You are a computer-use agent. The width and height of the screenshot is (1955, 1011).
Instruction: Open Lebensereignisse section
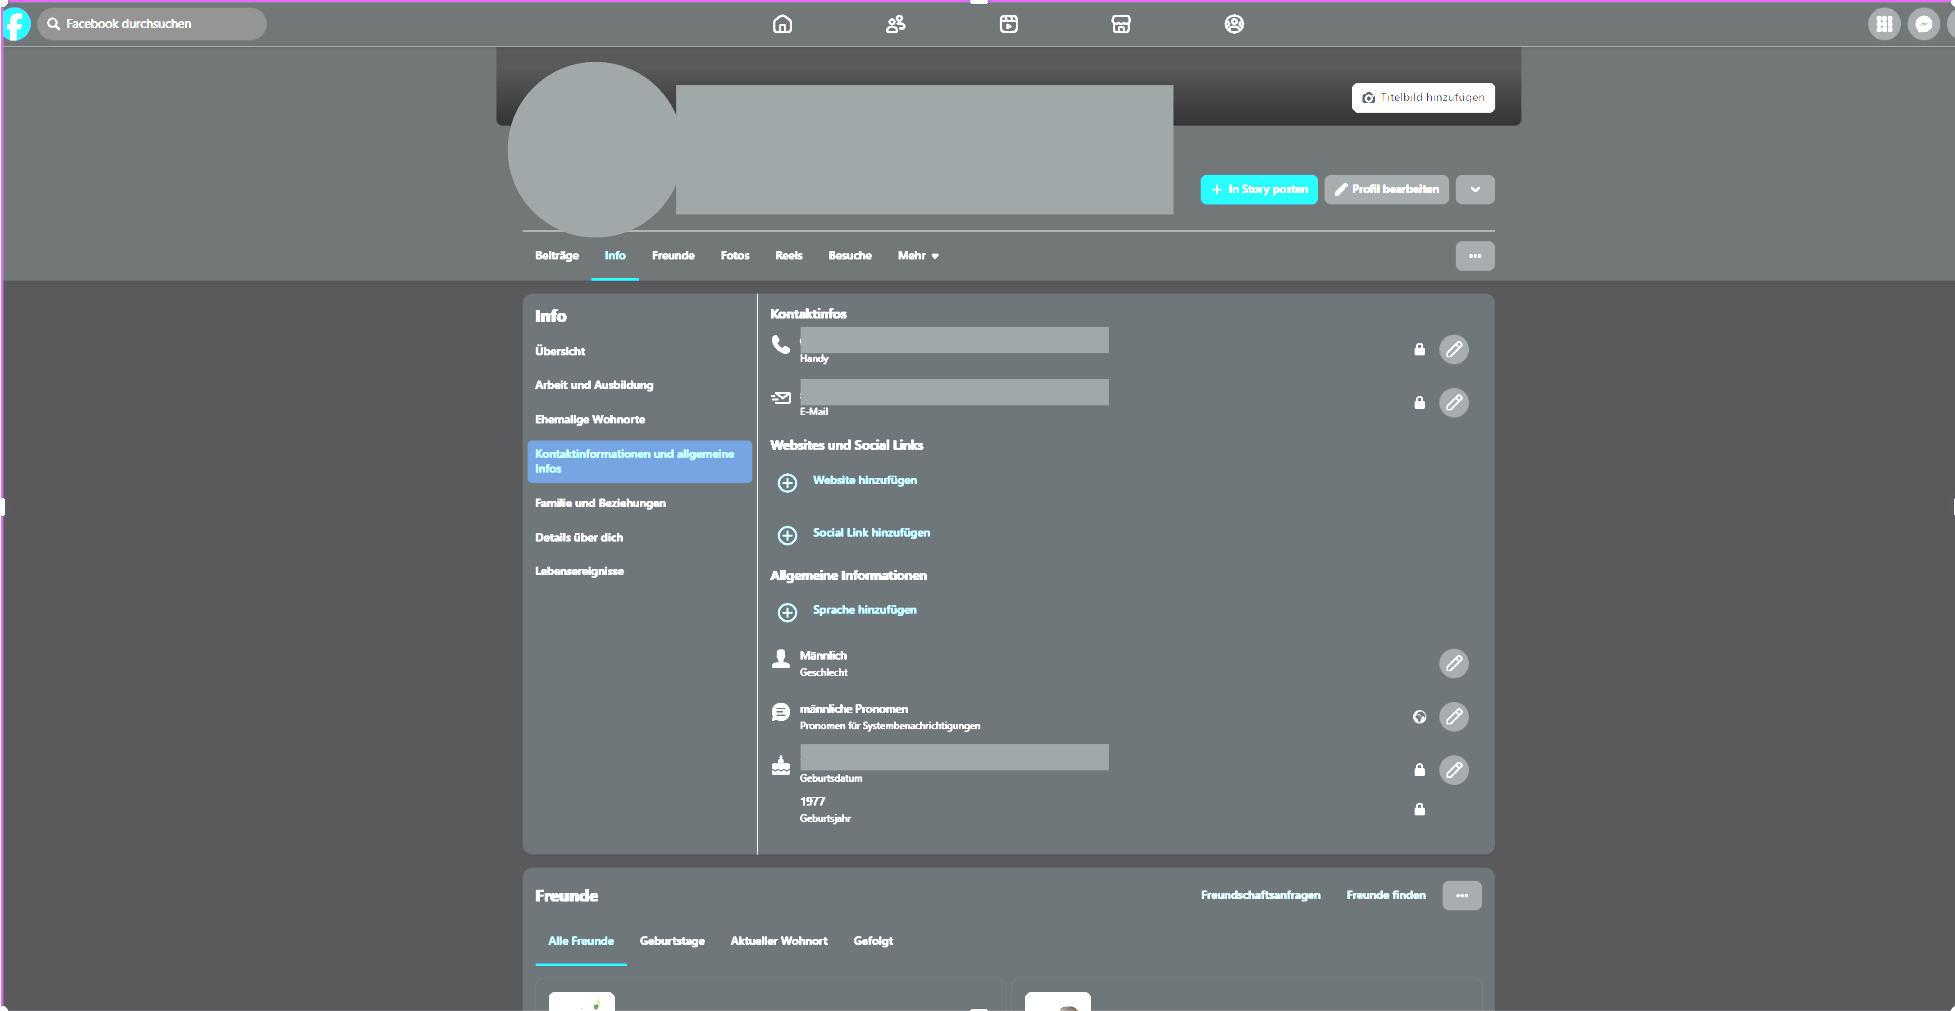(x=579, y=571)
